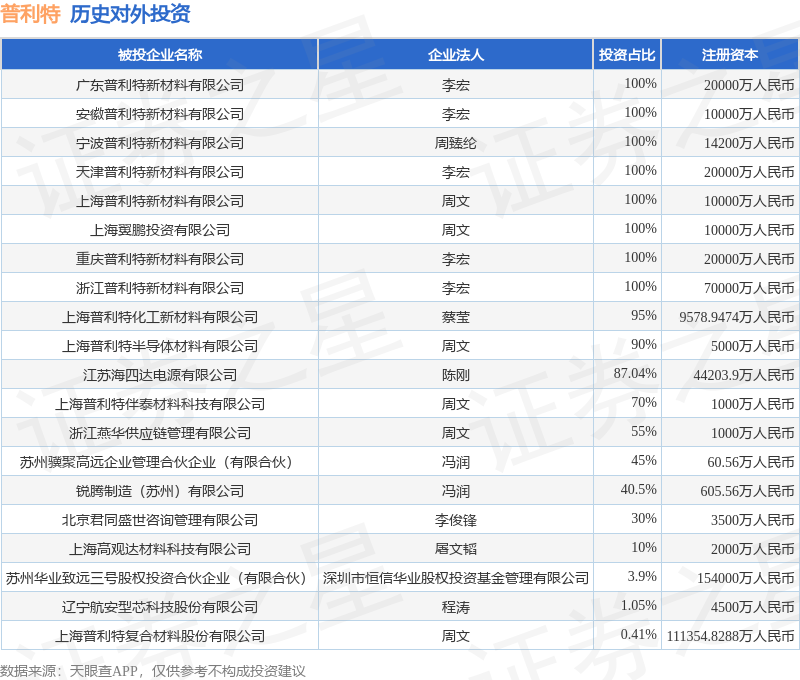The height and width of the screenshot is (680, 800).
Task: Select 上海普利特伴泰材料科技有限公司 cell
Action: click(x=160, y=405)
